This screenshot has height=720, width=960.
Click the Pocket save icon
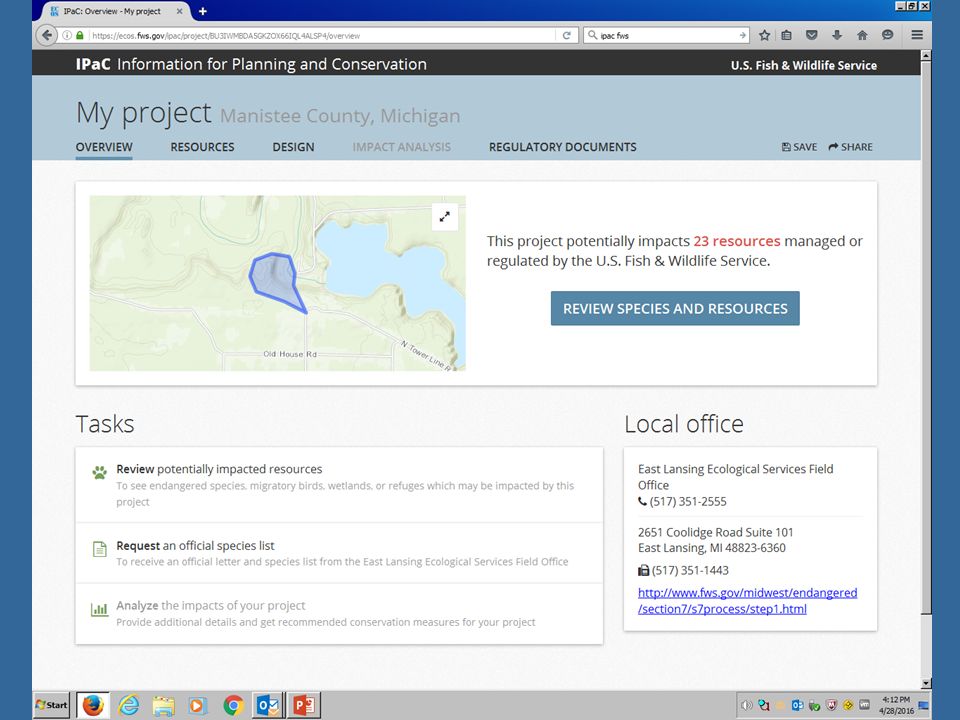812,36
